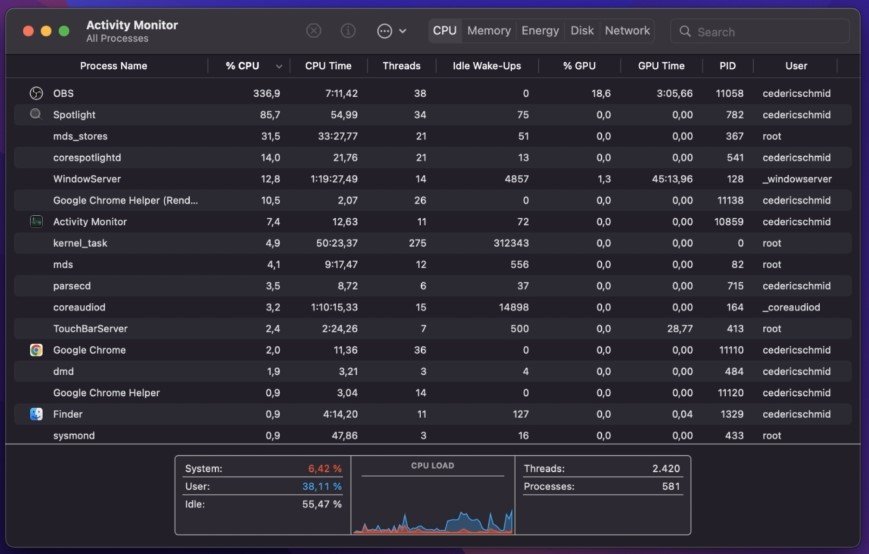The image size is (869, 554).
Task: Click the All Processes subtitle
Action: 117,39
